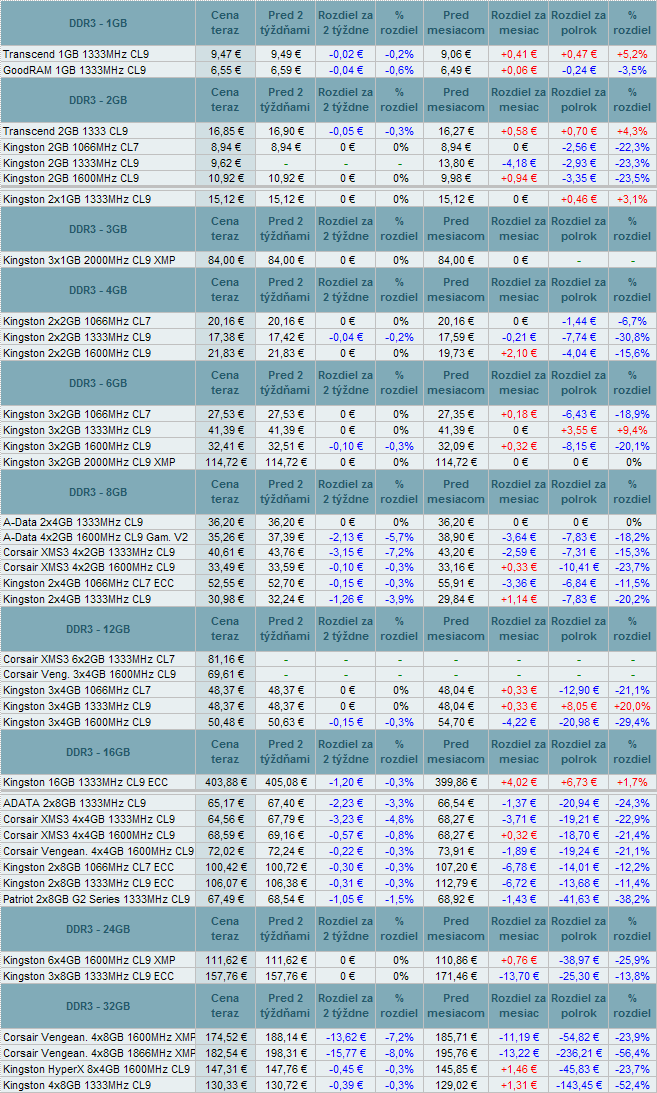The width and height of the screenshot is (657, 1093).
Task: Click GoodRAM 1GB 1333MHz CL9 product name
Action: click(75, 70)
